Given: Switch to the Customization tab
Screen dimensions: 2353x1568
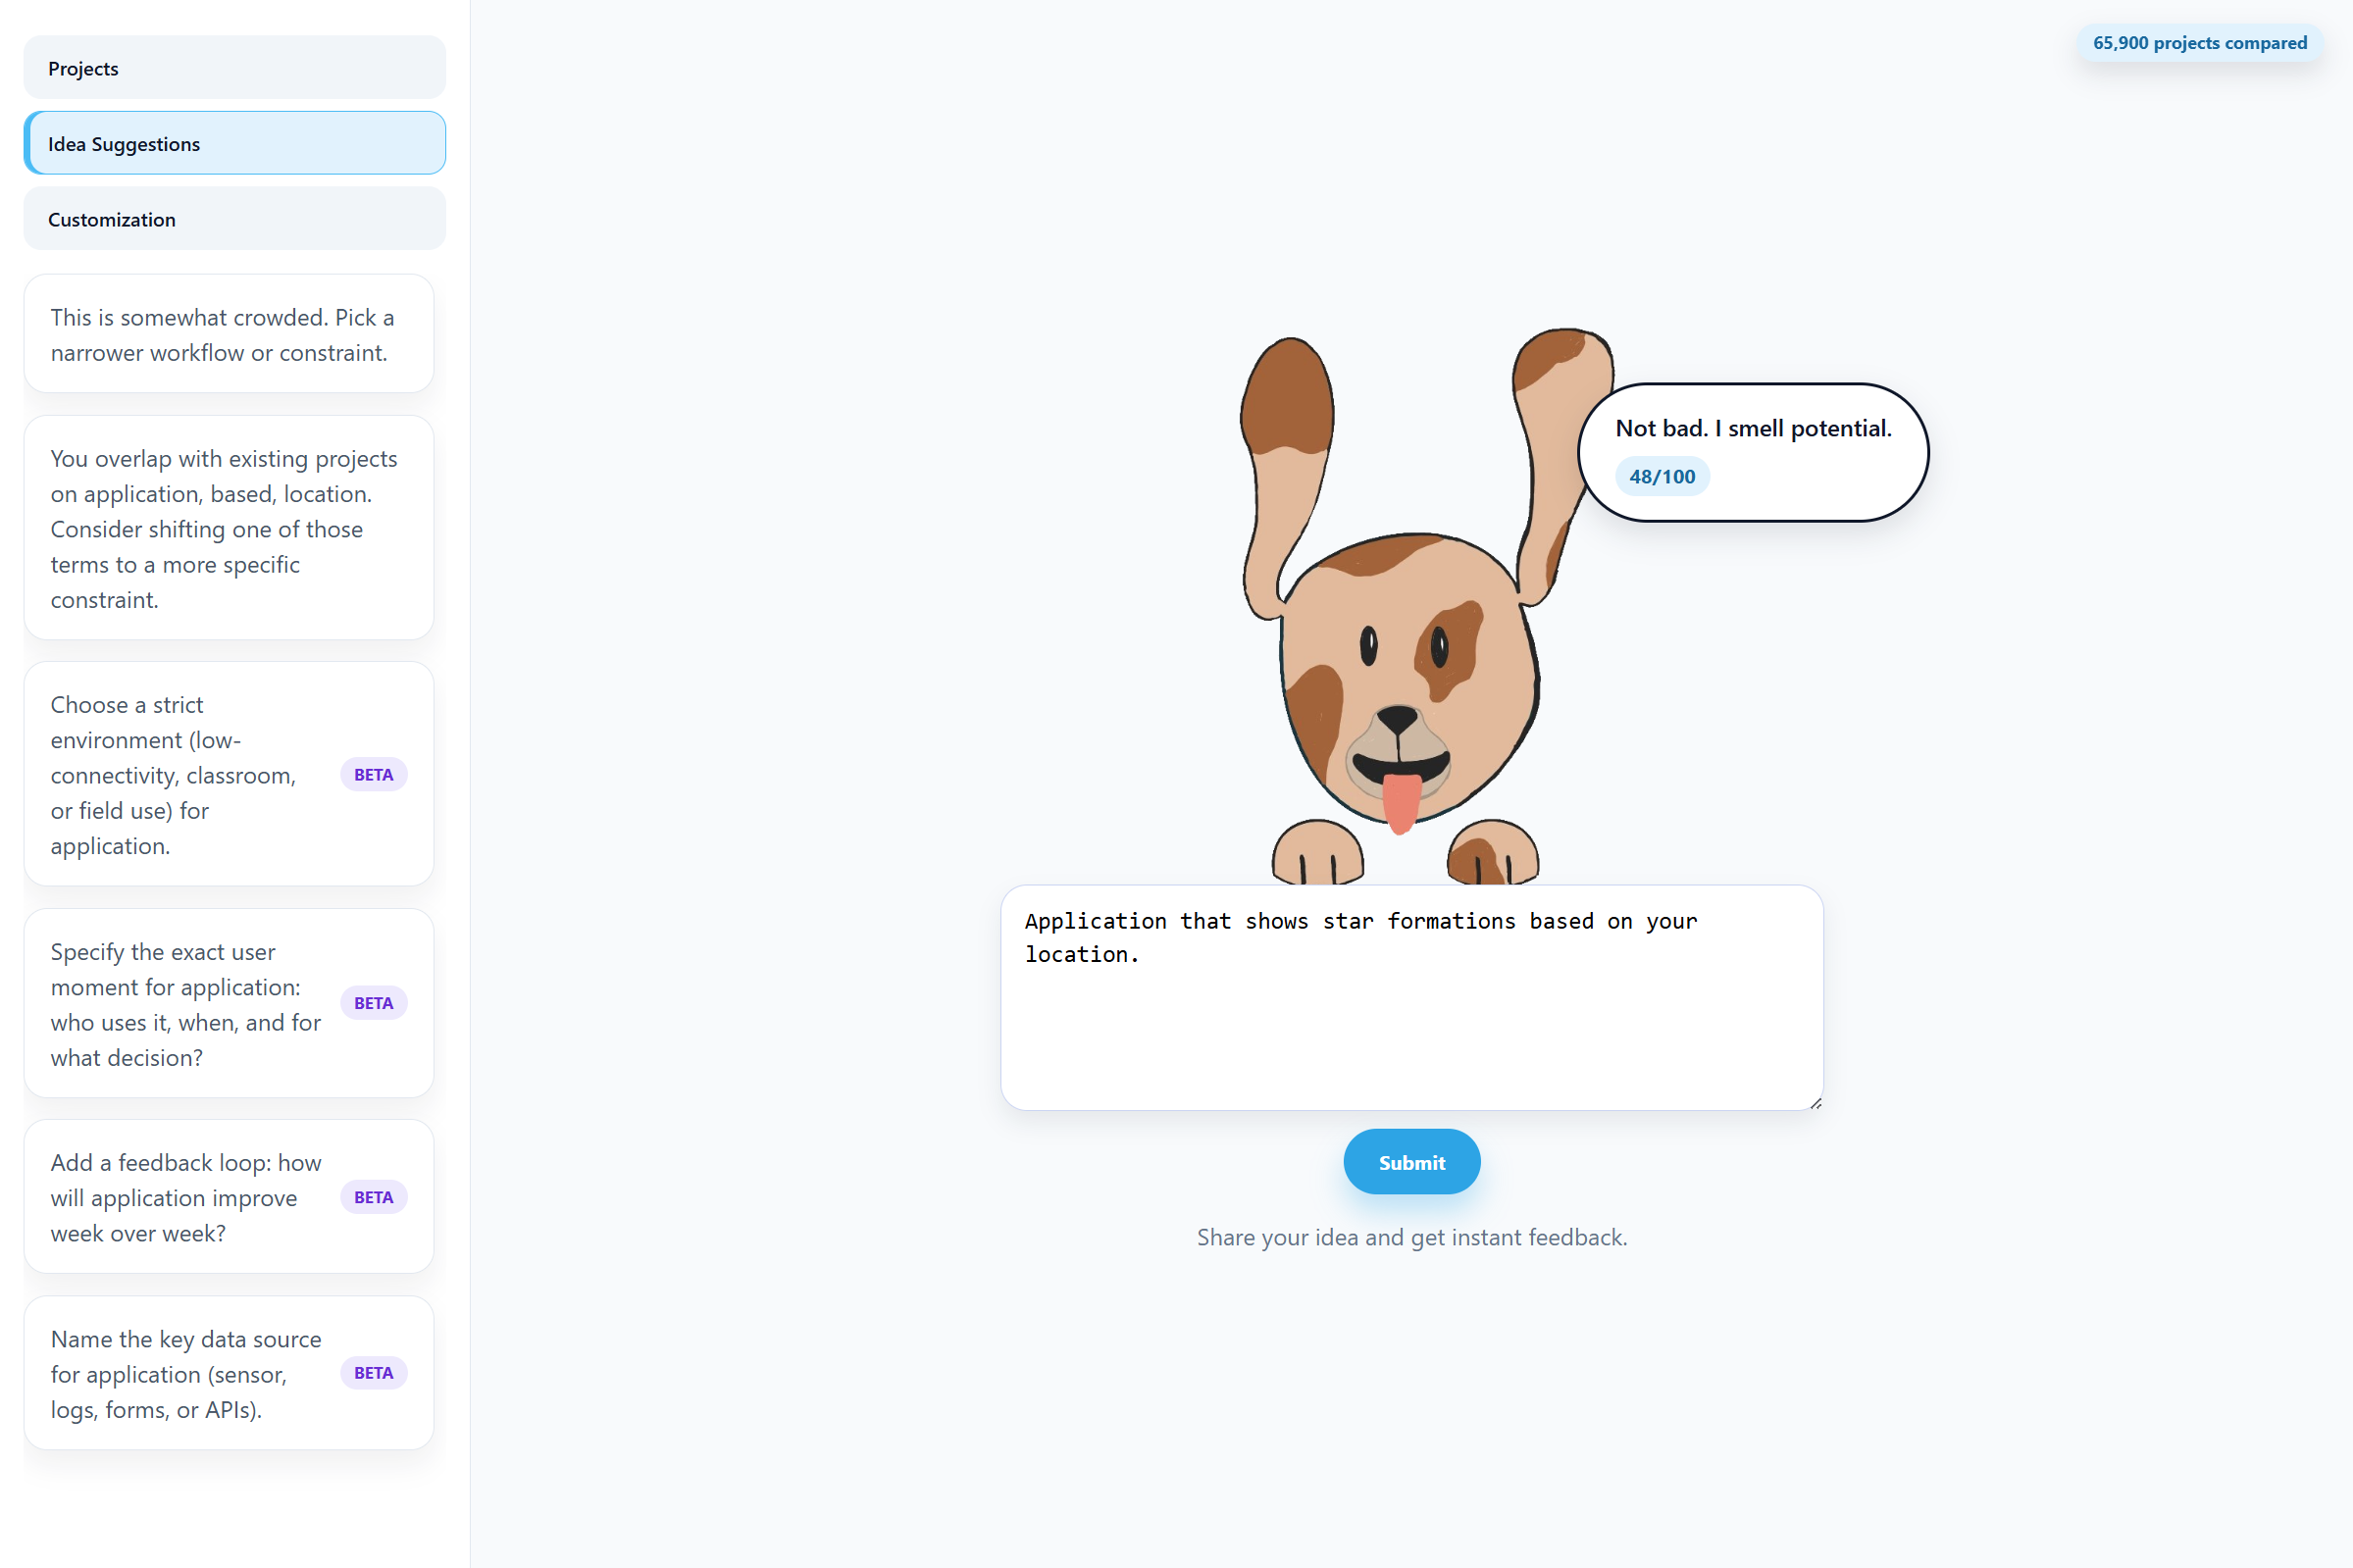Looking at the screenshot, I should [234, 219].
